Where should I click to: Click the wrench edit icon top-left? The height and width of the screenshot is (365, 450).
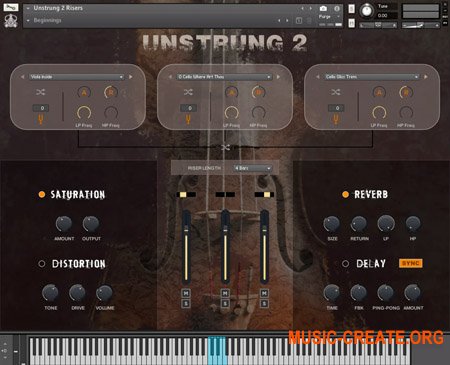(x=11, y=7)
